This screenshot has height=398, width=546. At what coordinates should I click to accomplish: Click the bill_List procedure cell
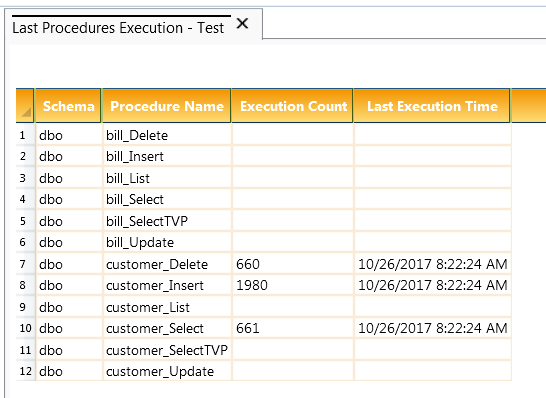click(x=167, y=178)
